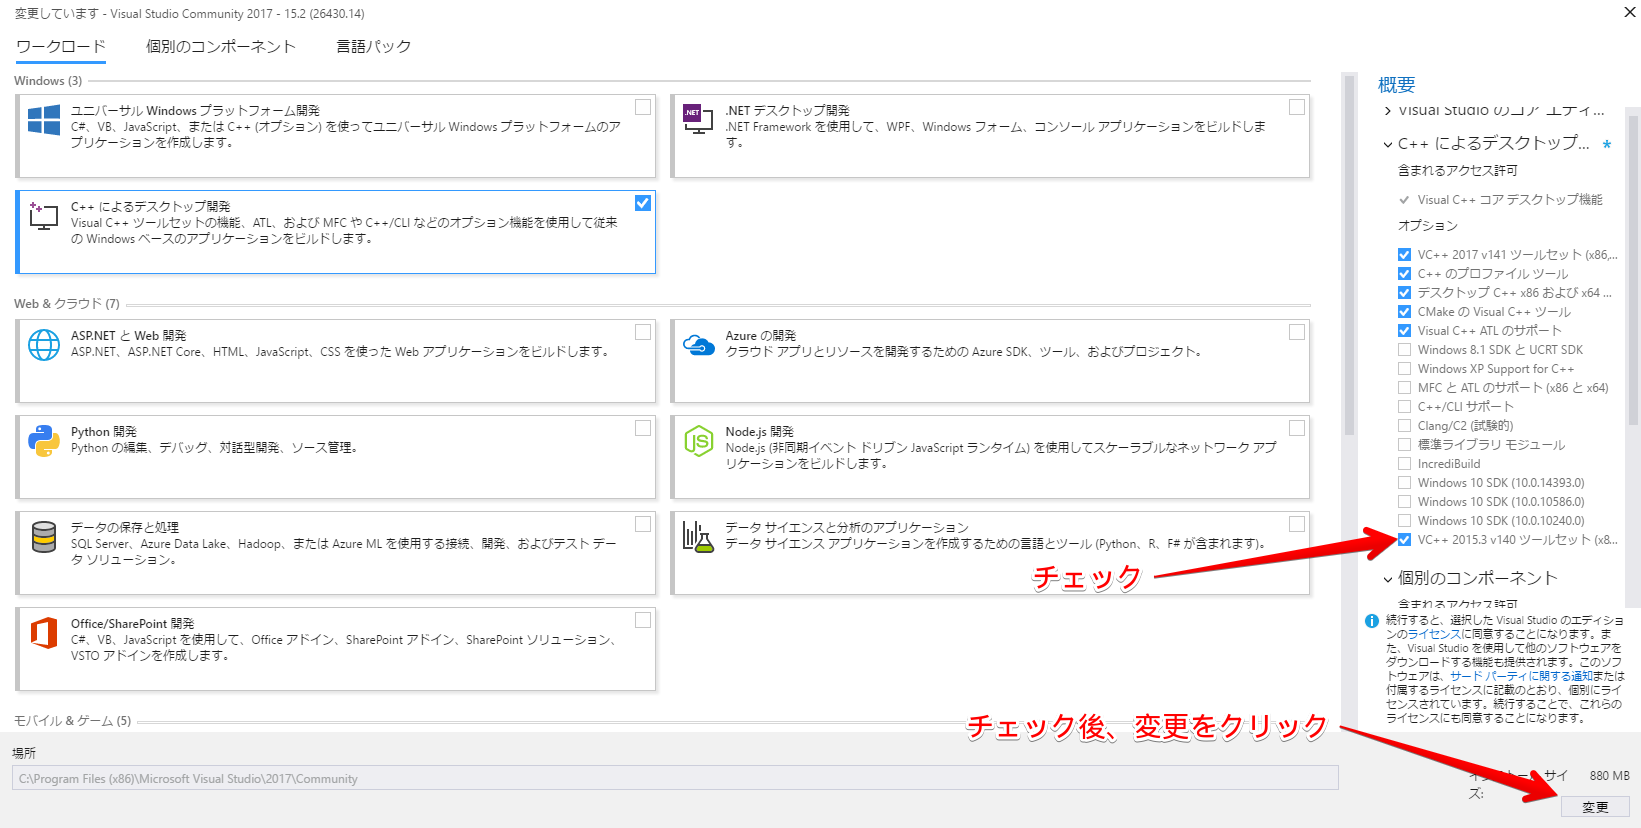Uncheck desktop C++ x86 and x64 option

(1404, 293)
